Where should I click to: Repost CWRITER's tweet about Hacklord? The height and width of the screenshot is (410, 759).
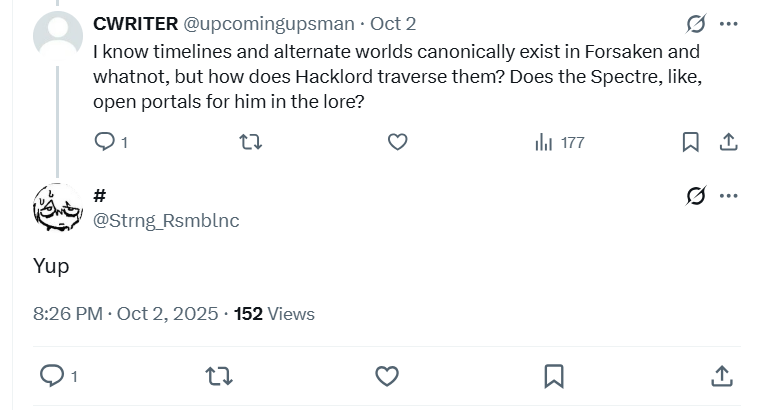tap(251, 142)
